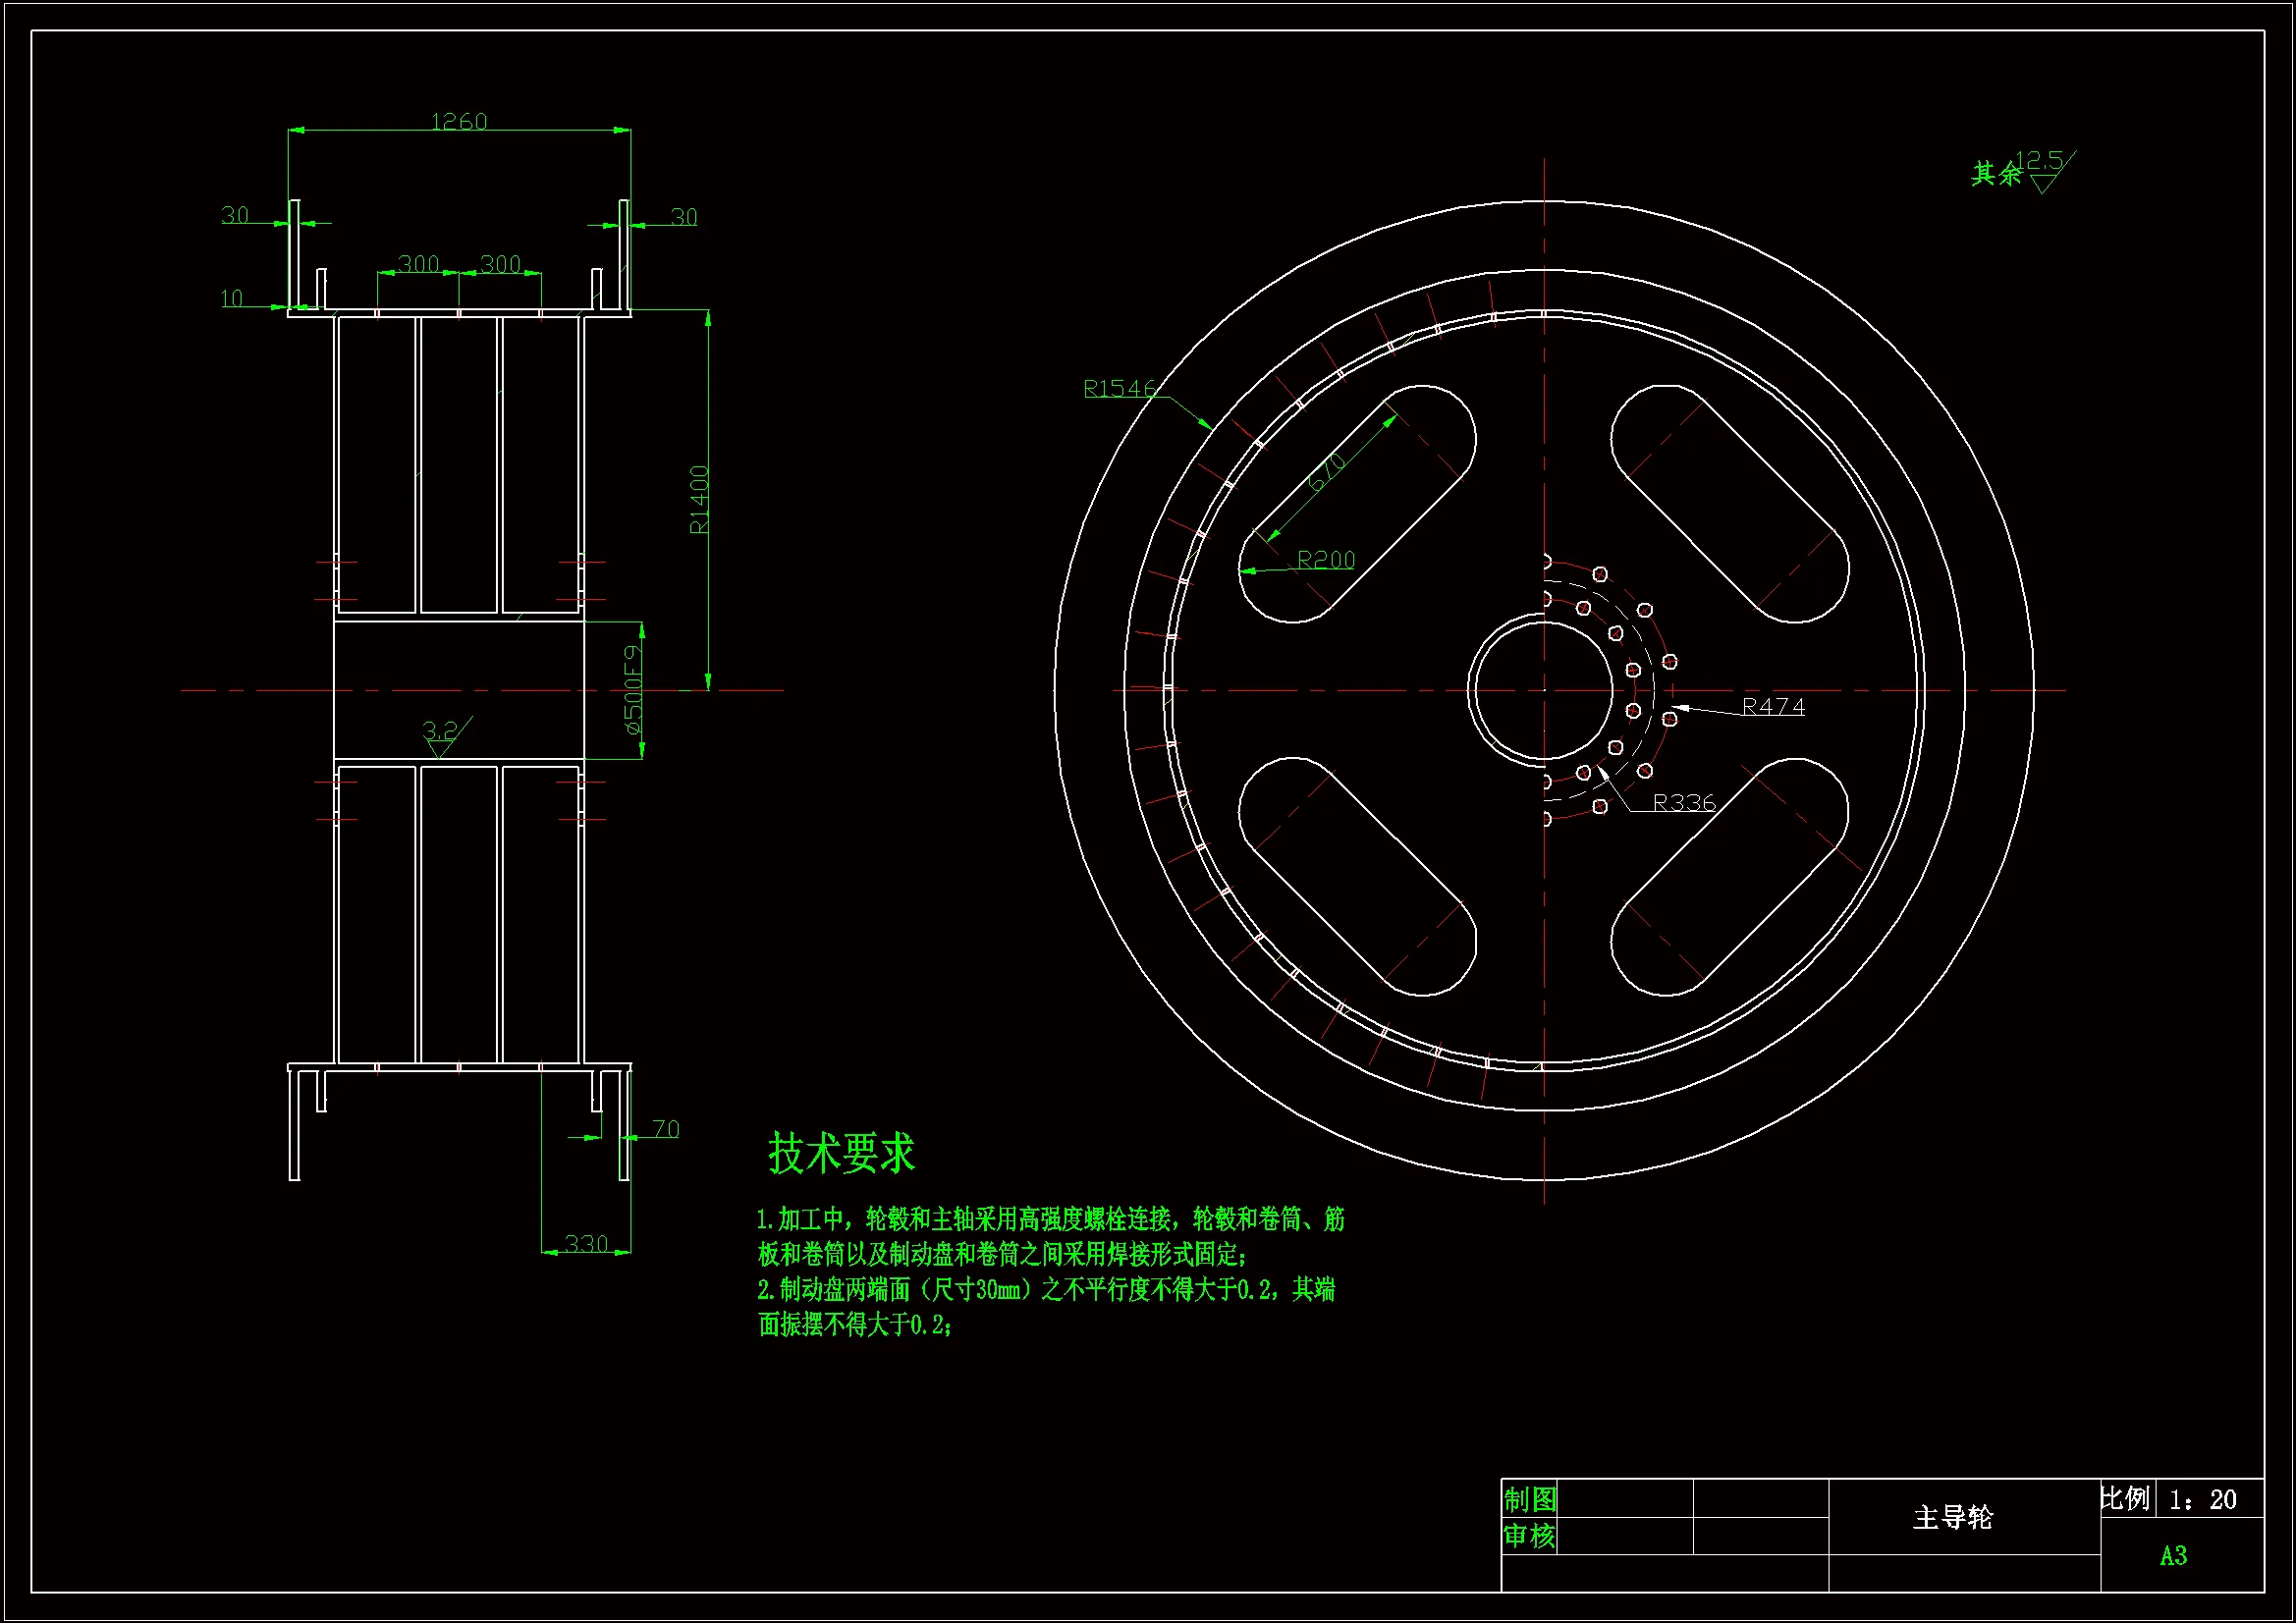2296x1623 pixels.
Task: Select the 审核 title block cell
Action: [x=1530, y=1535]
